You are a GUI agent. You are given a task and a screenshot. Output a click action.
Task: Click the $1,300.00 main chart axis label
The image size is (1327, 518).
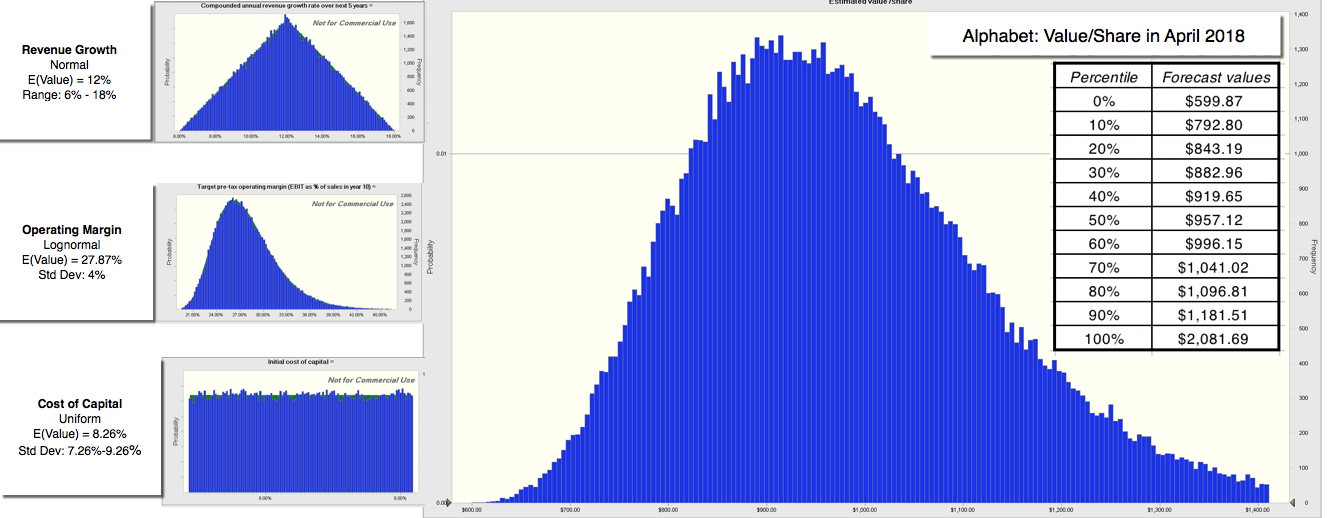coord(1160,510)
